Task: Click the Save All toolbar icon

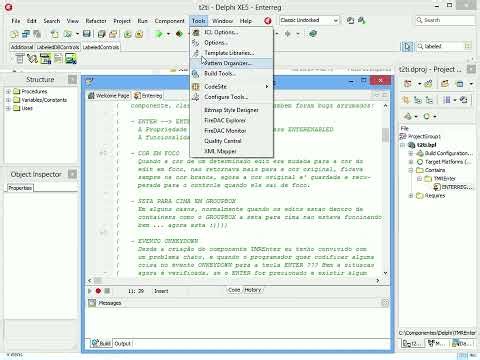Action: tap(102, 34)
